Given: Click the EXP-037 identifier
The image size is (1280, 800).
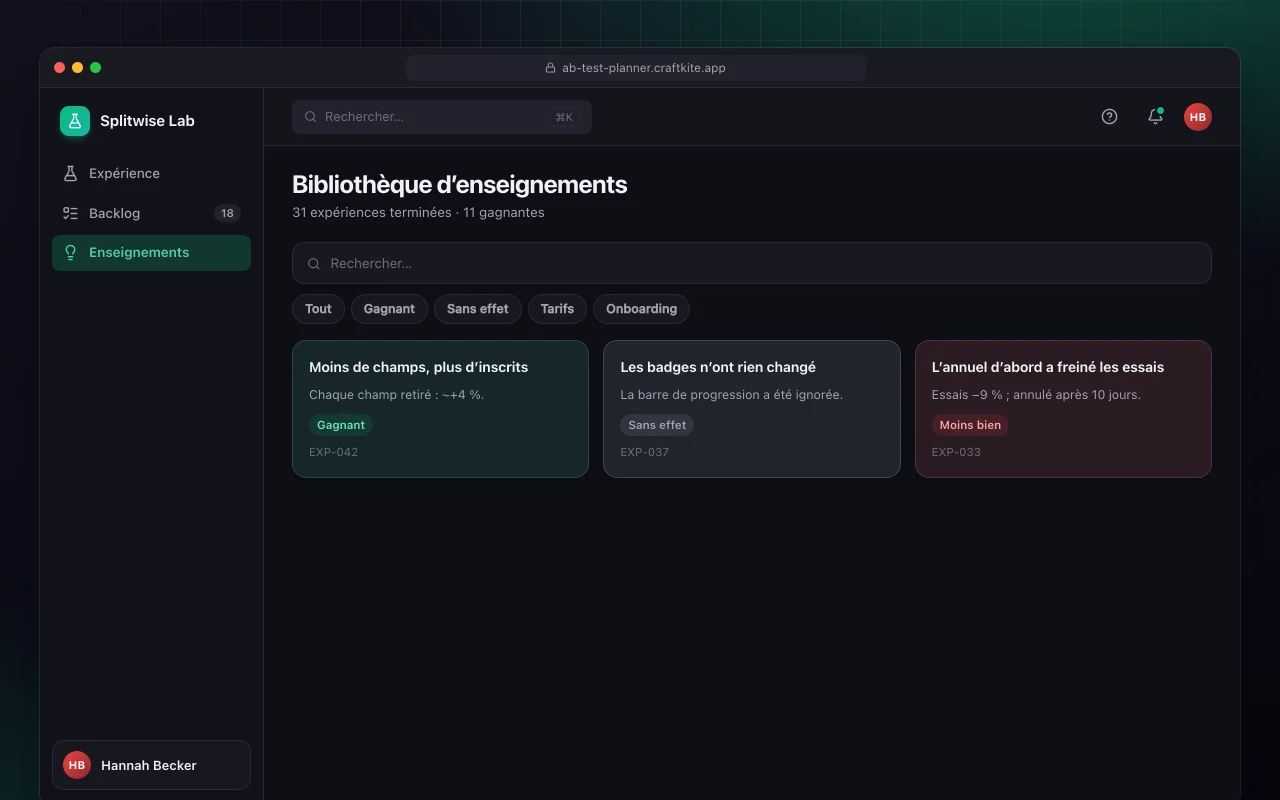Looking at the screenshot, I should tap(645, 452).
